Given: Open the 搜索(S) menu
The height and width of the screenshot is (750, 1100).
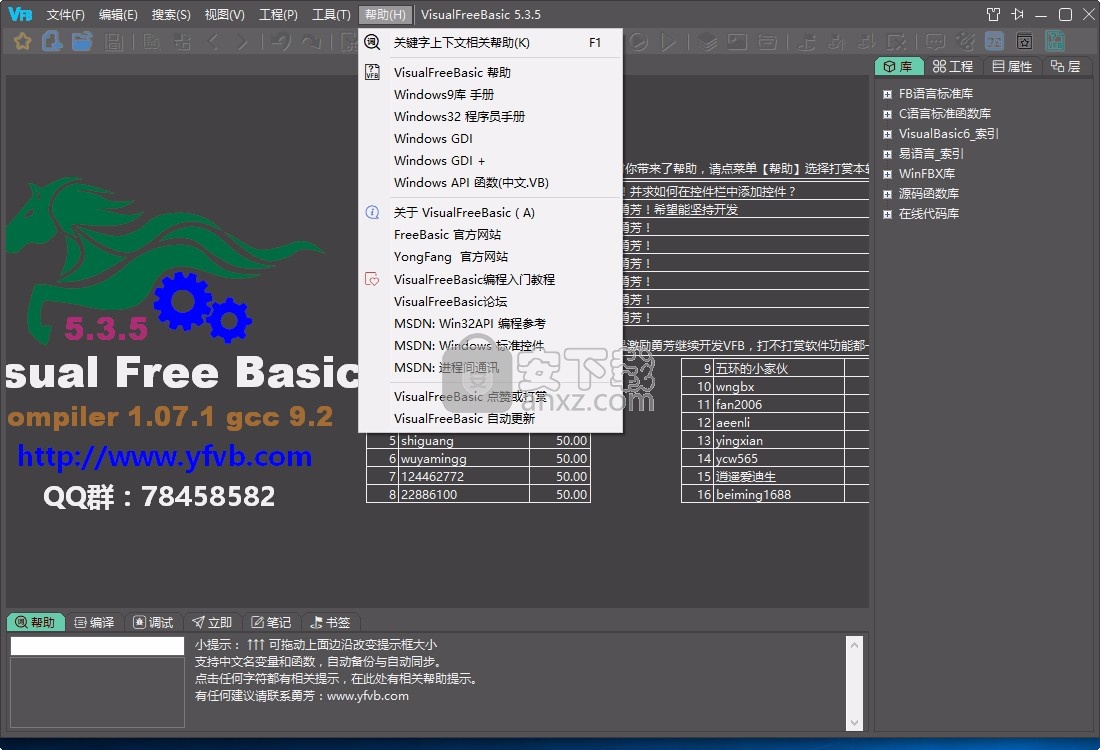Looking at the screenshot, I should [171, 15].
